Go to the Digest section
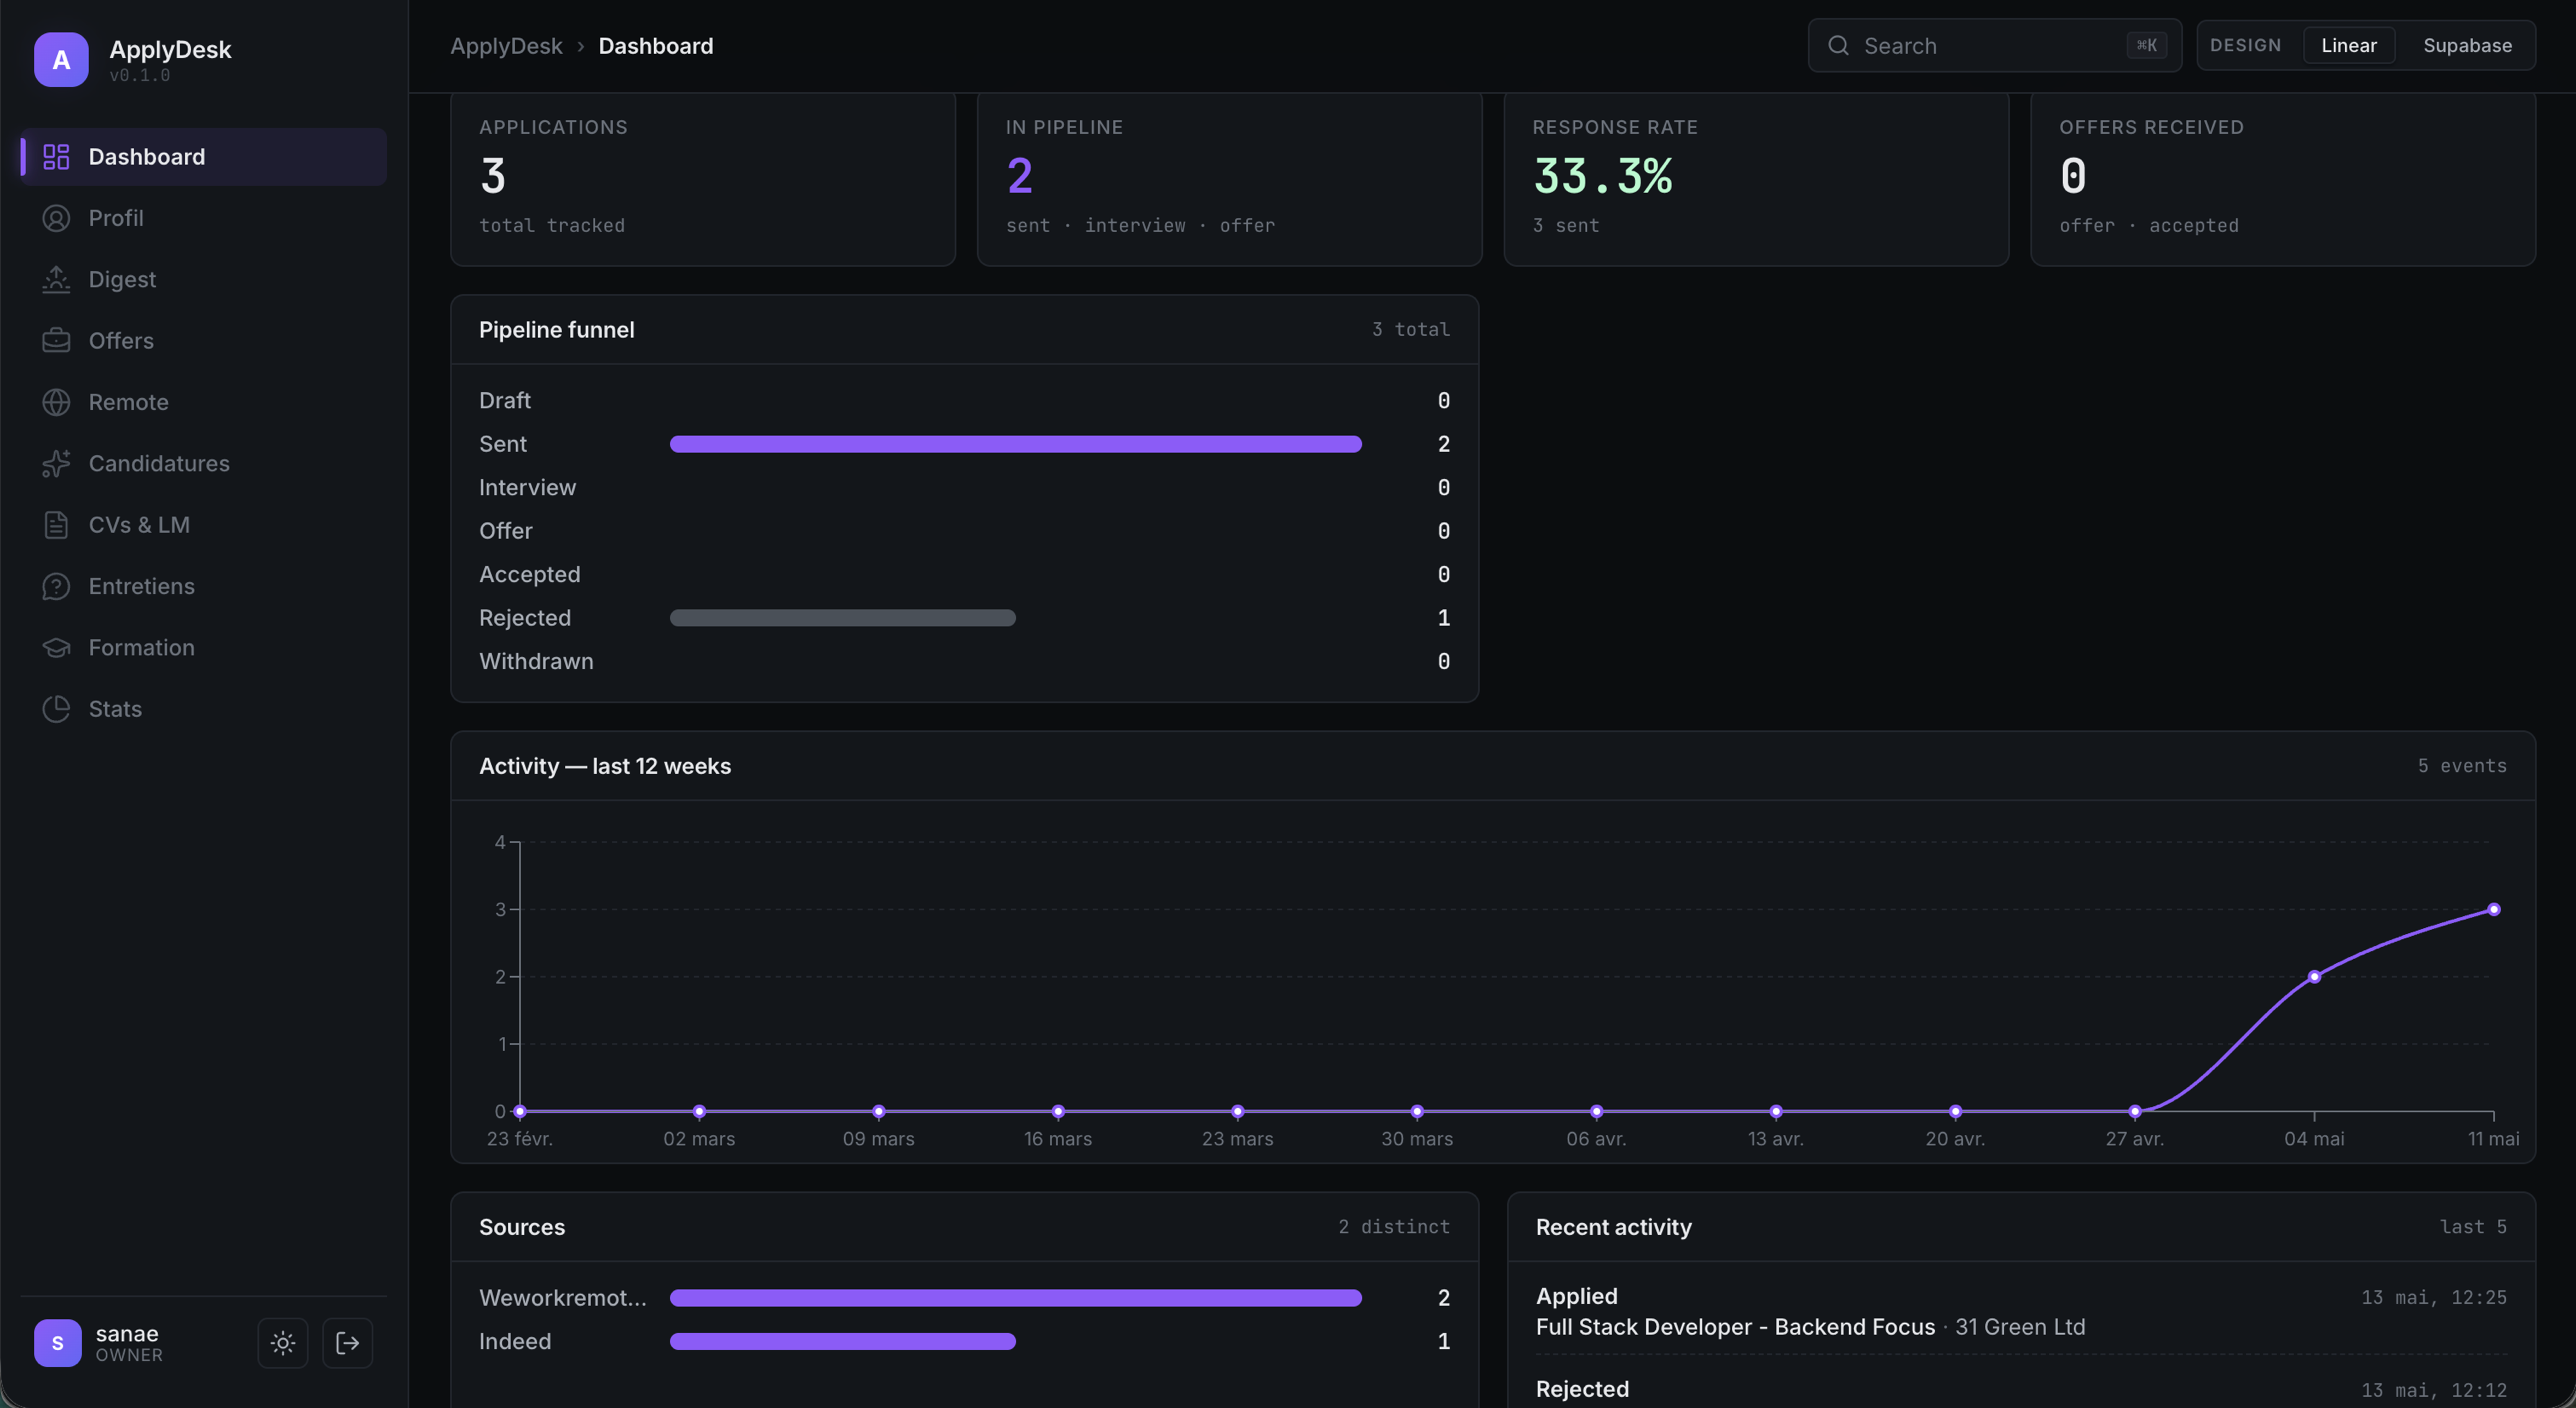The height and width of the screenshot is (1408, 2576). pos(204,279)
